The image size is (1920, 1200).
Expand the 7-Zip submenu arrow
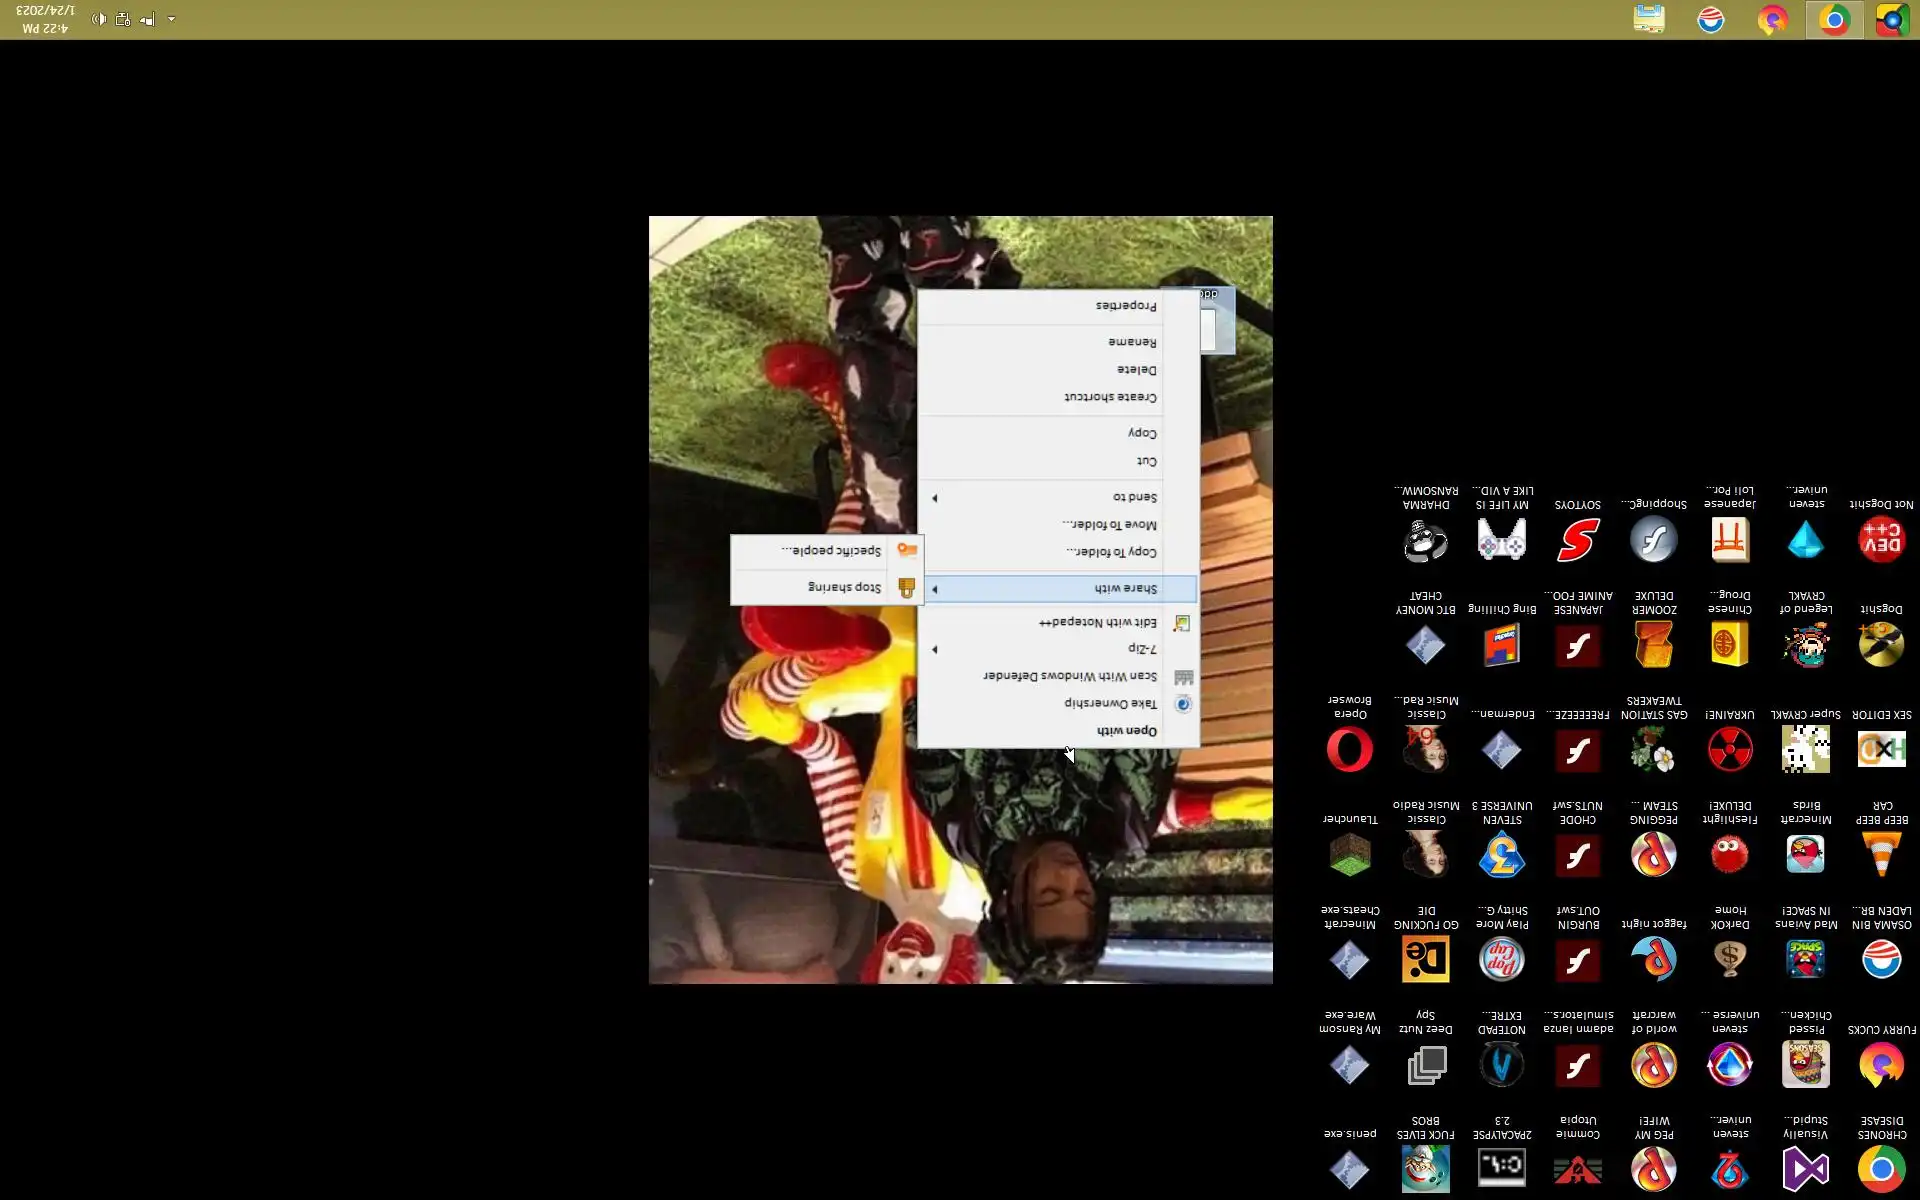pyautogui.click(x=935, y=649)
